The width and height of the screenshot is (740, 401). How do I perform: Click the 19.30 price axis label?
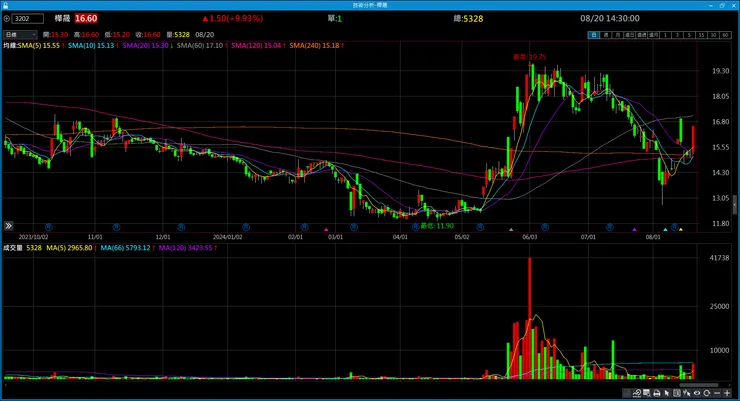tap(720, 71)
